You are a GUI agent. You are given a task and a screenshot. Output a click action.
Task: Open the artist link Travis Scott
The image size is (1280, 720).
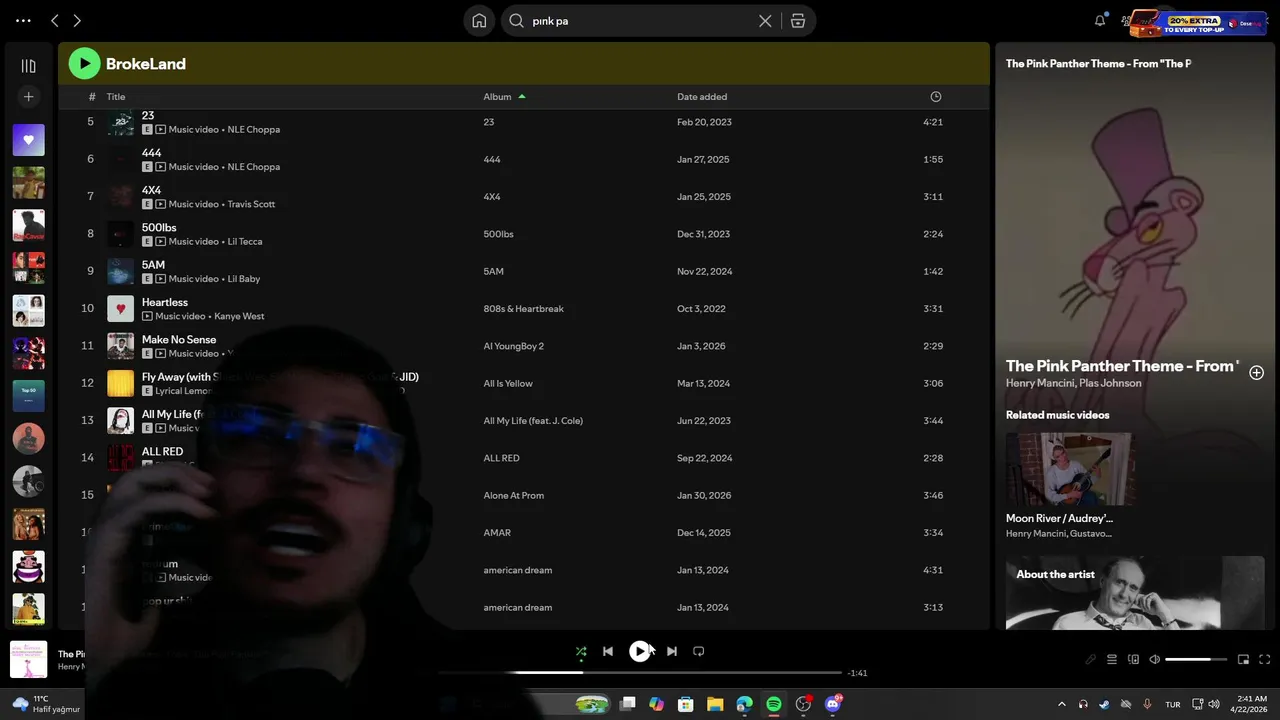[x=251, y=204]
